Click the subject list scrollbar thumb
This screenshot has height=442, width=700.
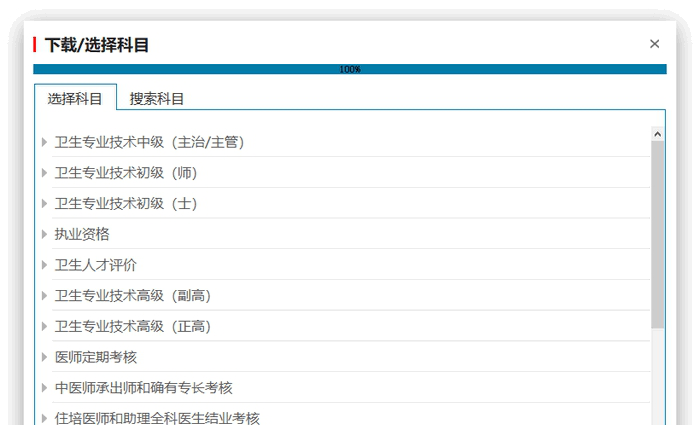[x=657, y=235]
